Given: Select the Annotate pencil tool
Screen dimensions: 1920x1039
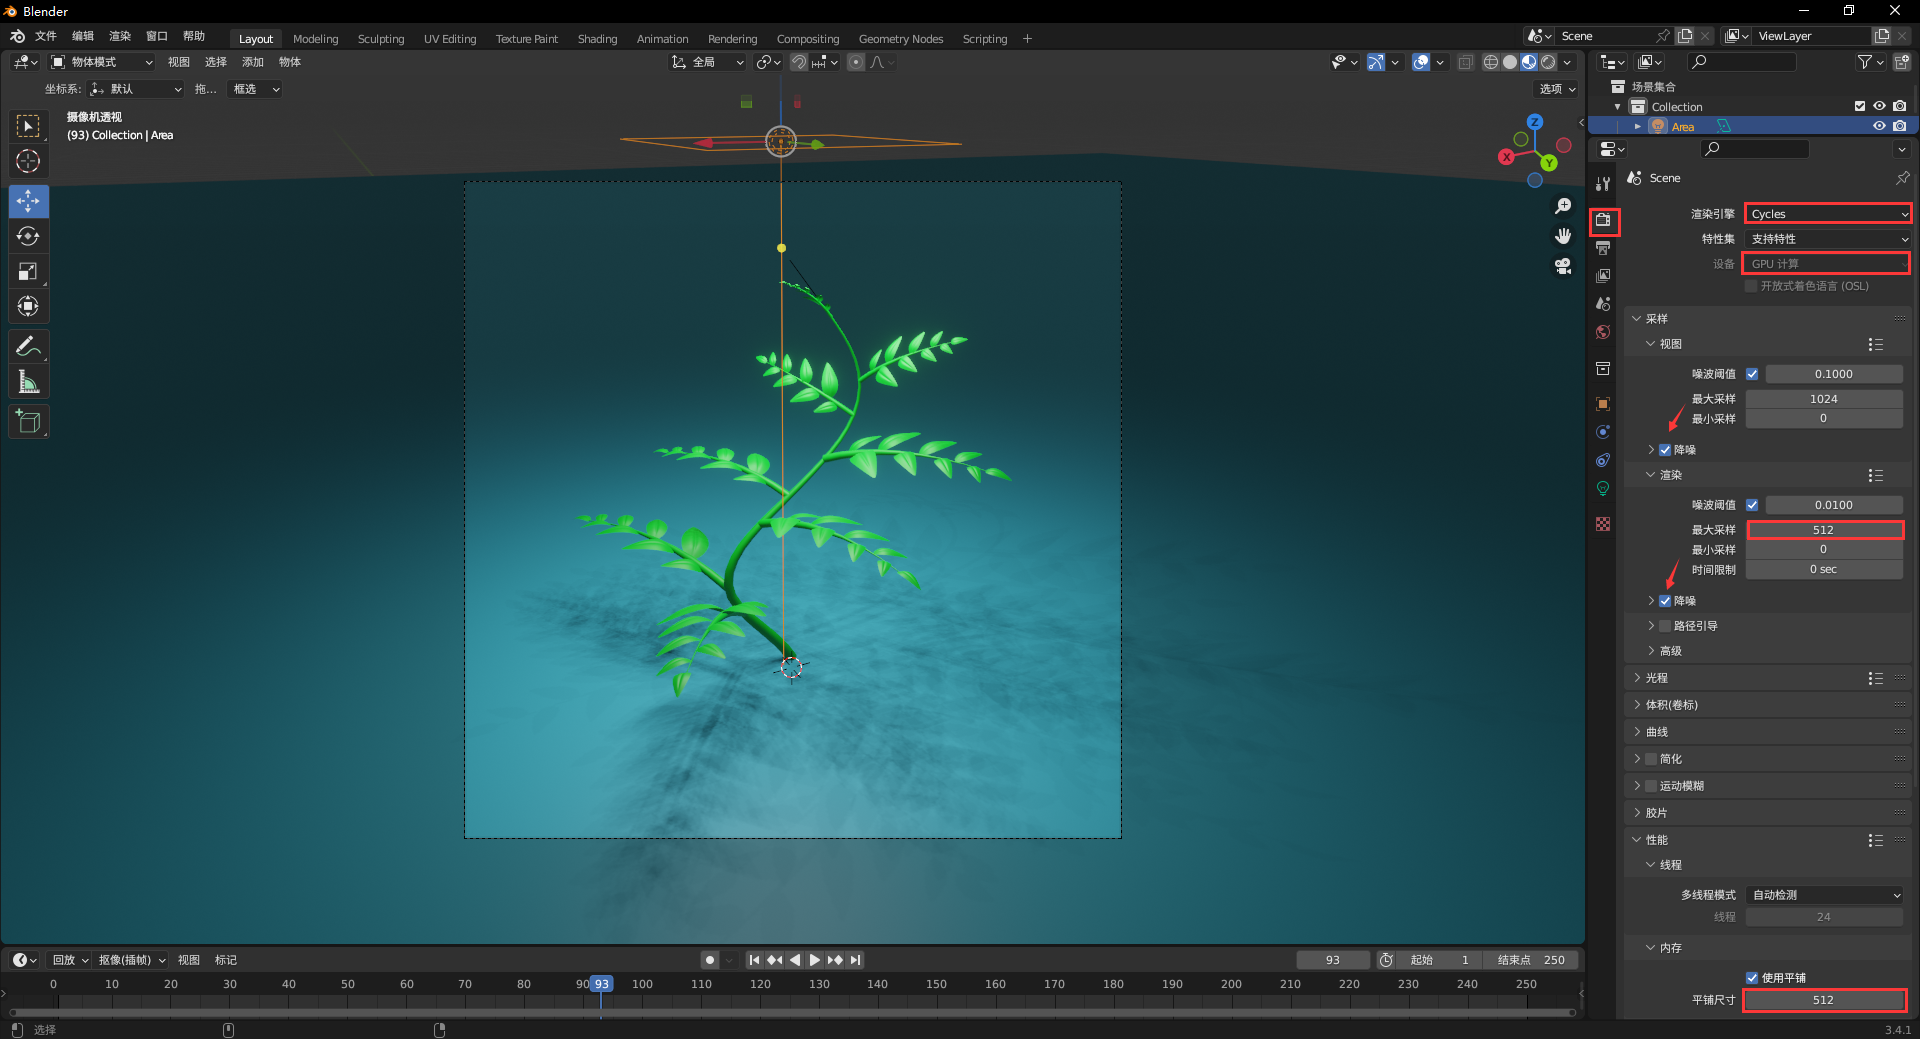Looking at the screenshot, I should pyautogui.click(x=28, y=346).
